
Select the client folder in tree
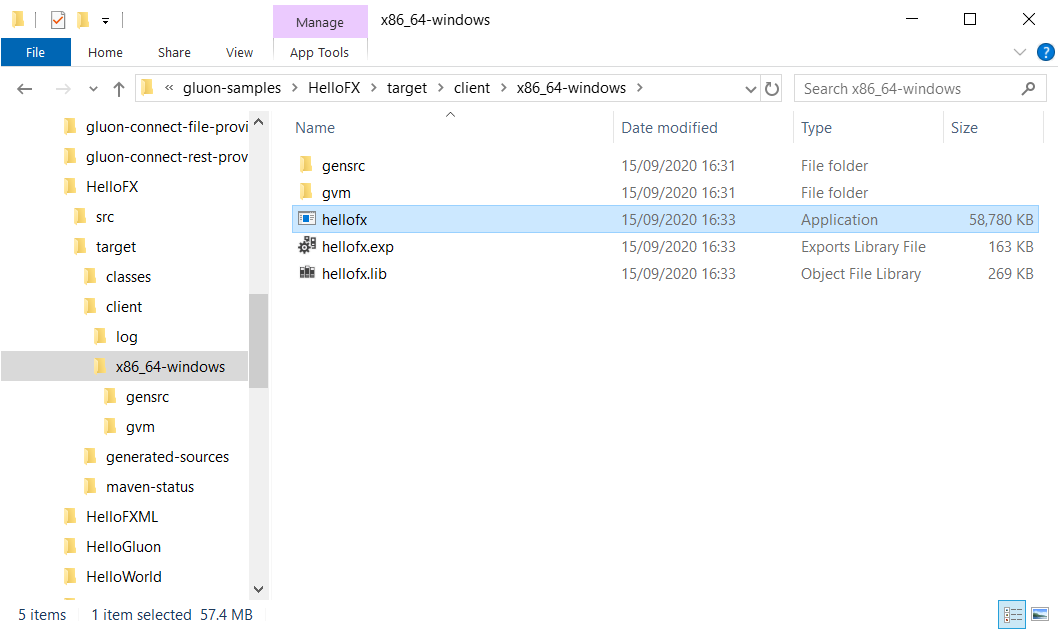(x=123, y=307)
